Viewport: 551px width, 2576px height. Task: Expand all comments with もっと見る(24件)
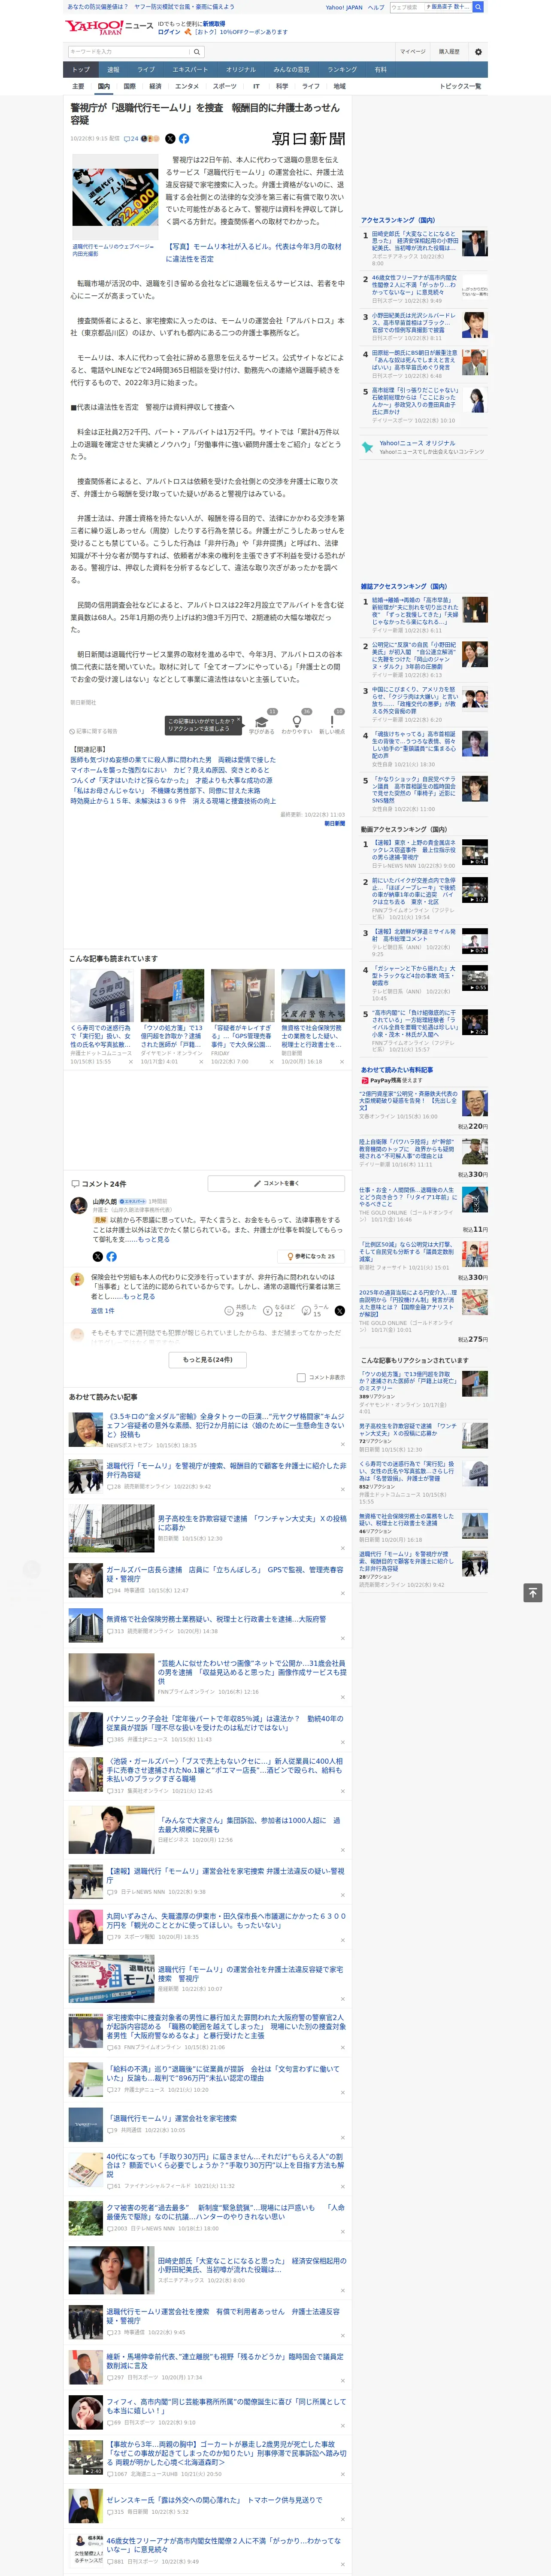click(x=208, y=1360)
